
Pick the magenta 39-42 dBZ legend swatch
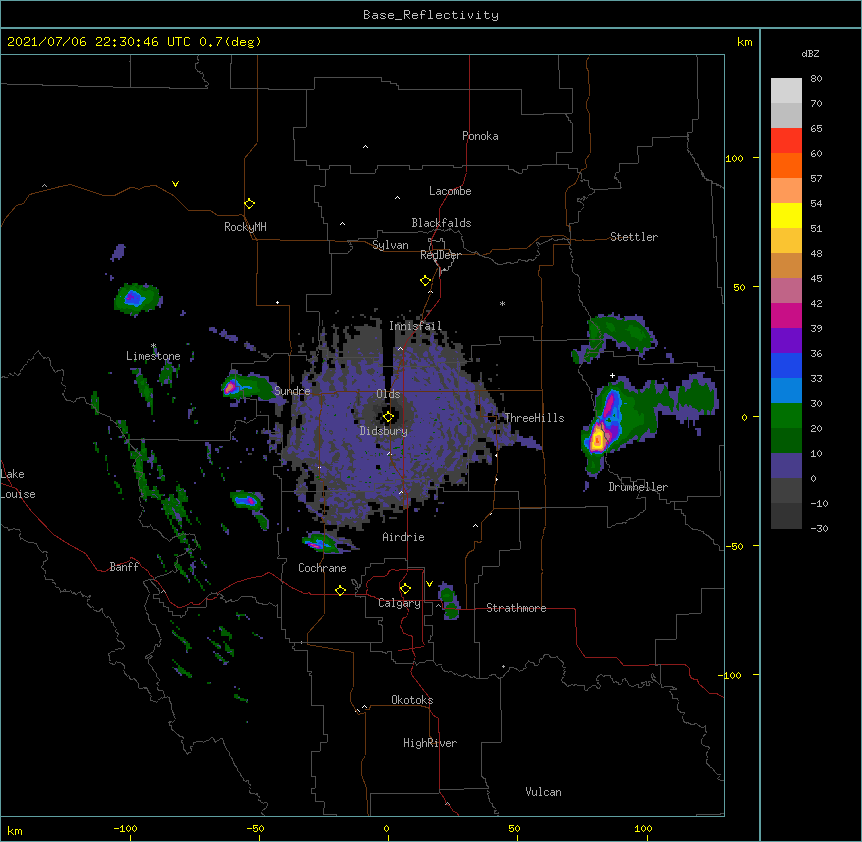[786, 315]
